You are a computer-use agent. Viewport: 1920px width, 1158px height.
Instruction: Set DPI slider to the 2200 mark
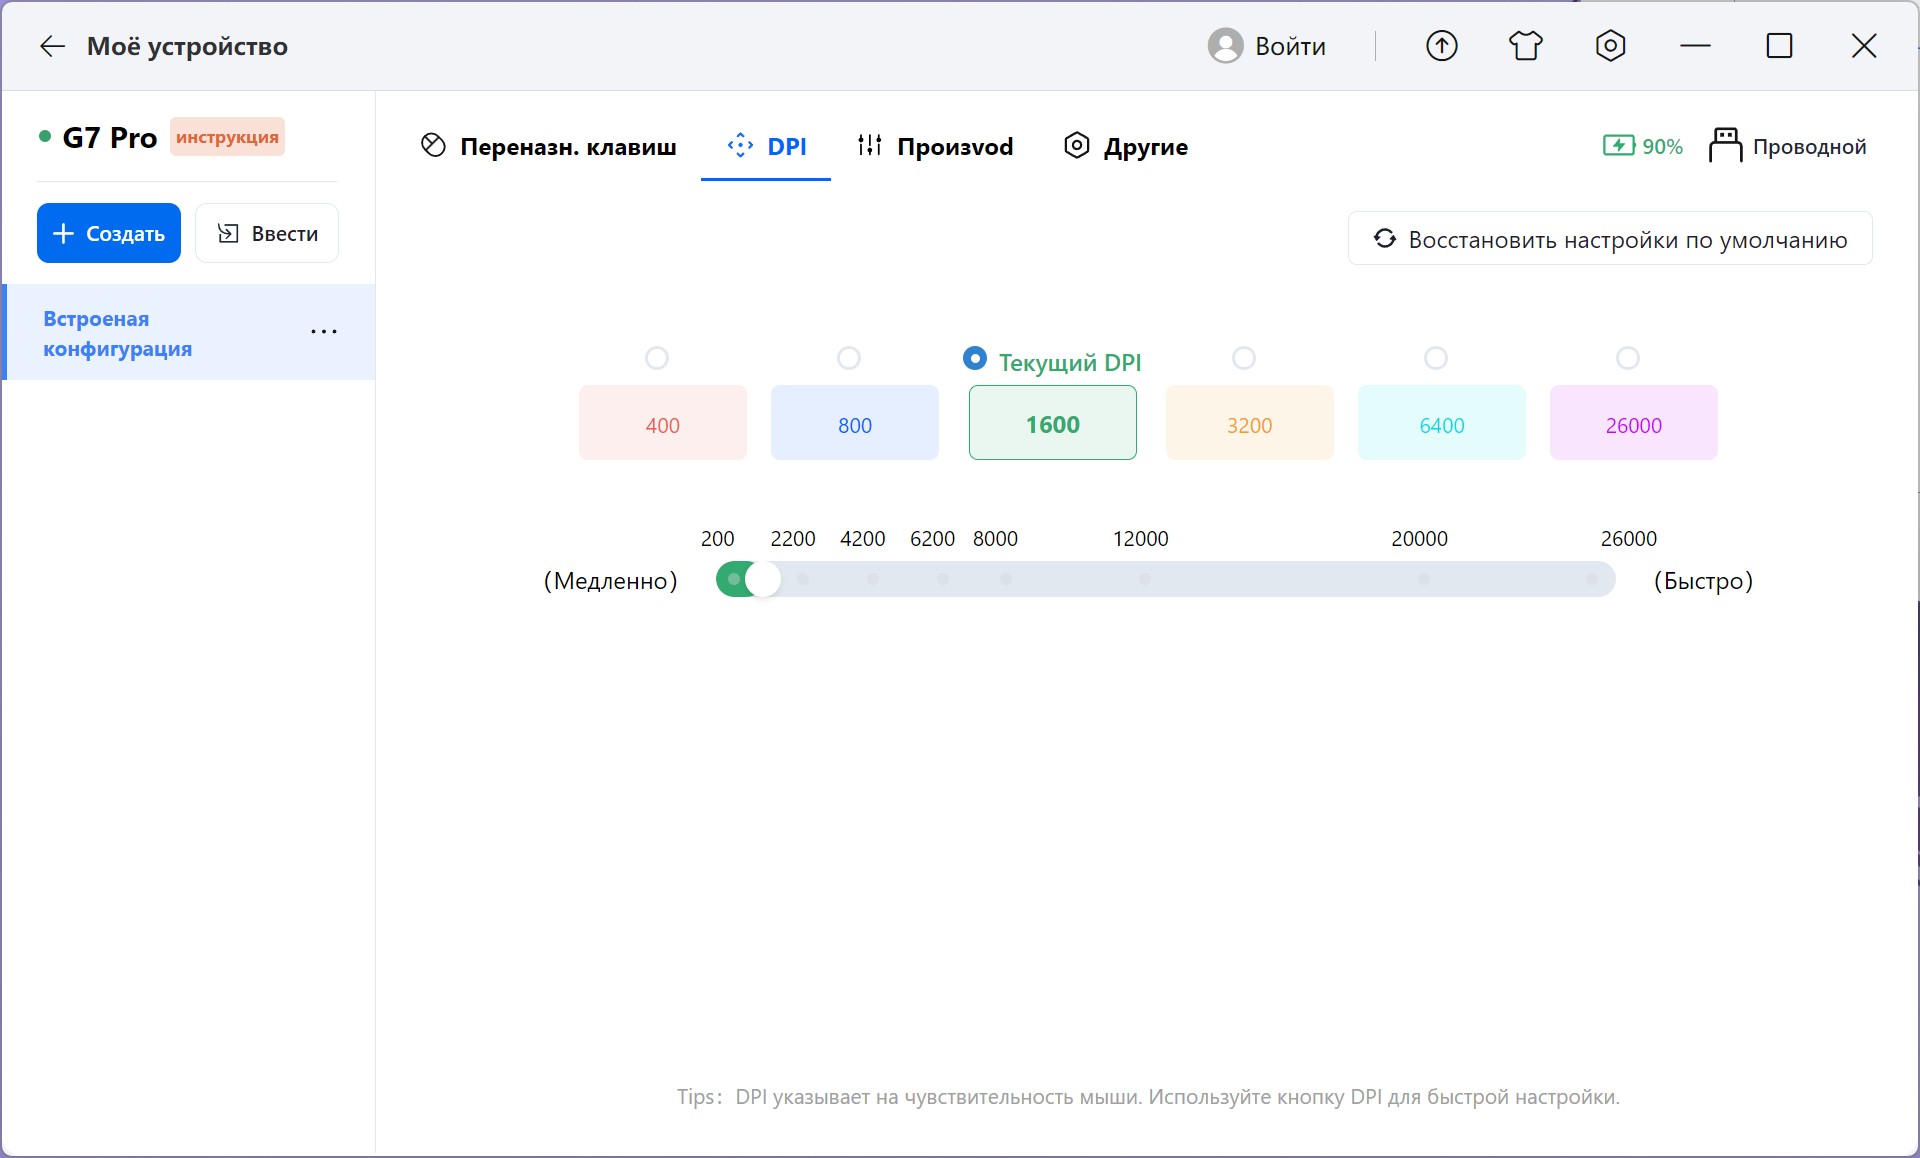[x=803, y=579]
